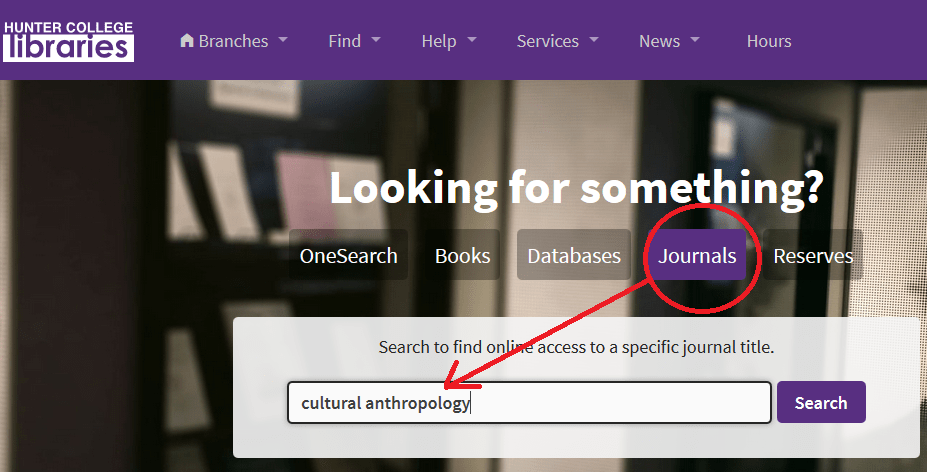Expand the Help dropdown caret
Image resolution: width=927 pixels, height=472 pixels.
point(472,40)
